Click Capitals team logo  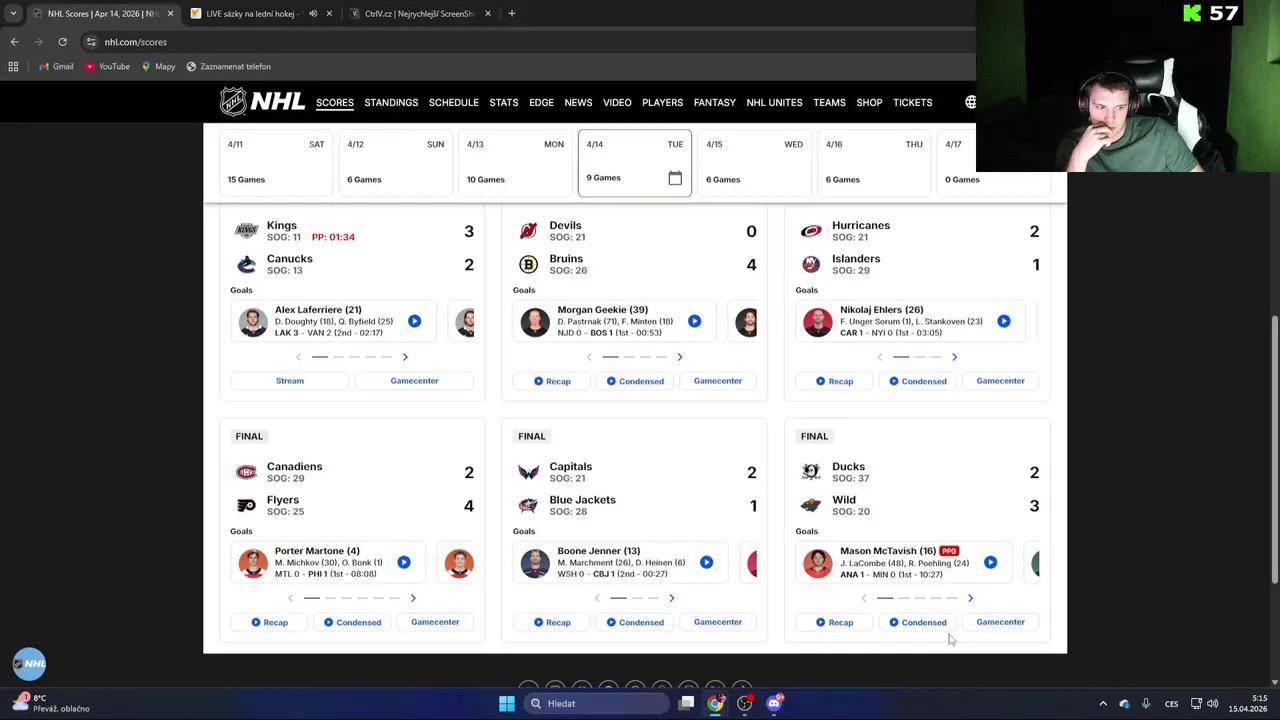pos(528,472)
